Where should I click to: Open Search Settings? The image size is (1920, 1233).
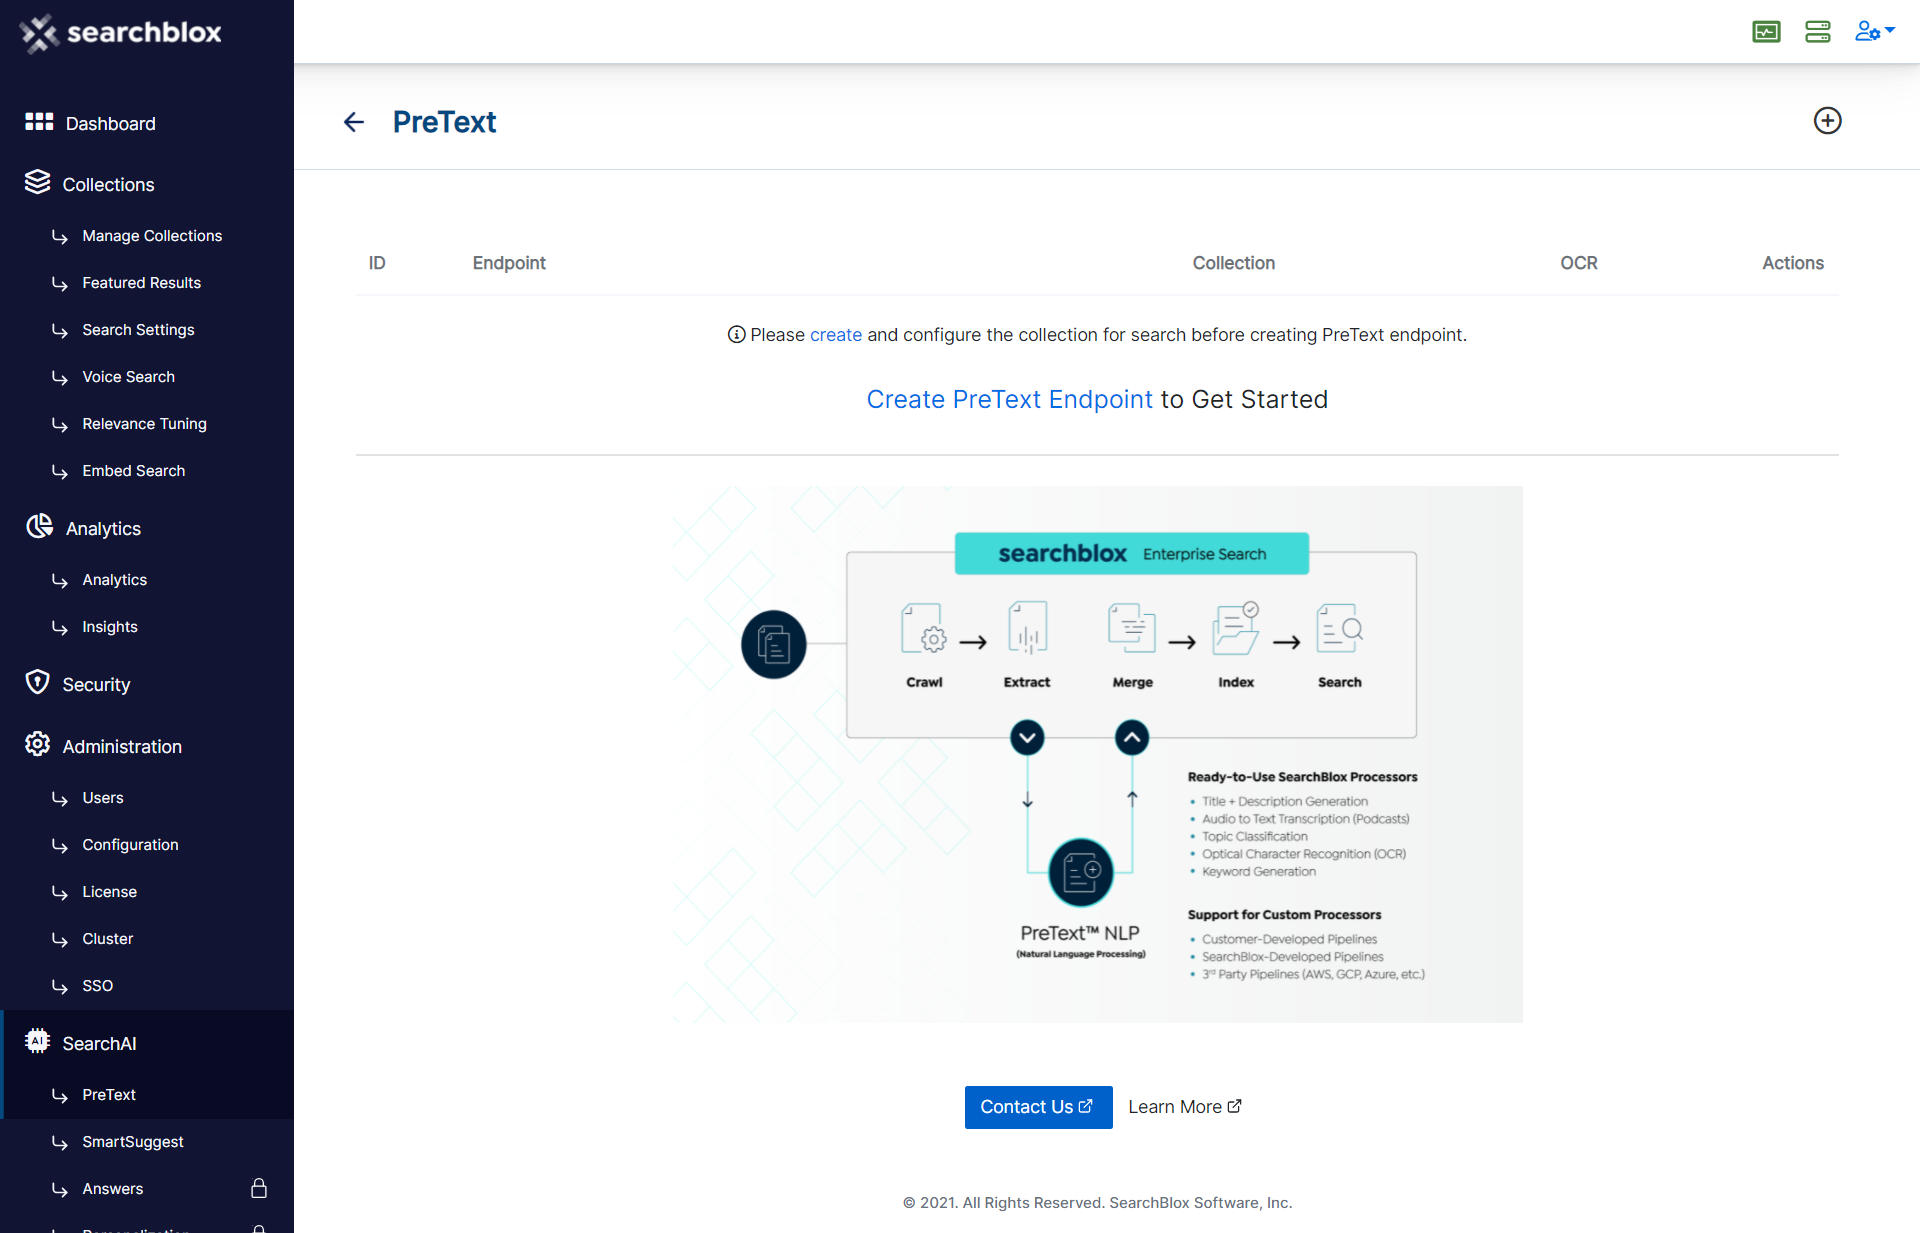(138, 330)
